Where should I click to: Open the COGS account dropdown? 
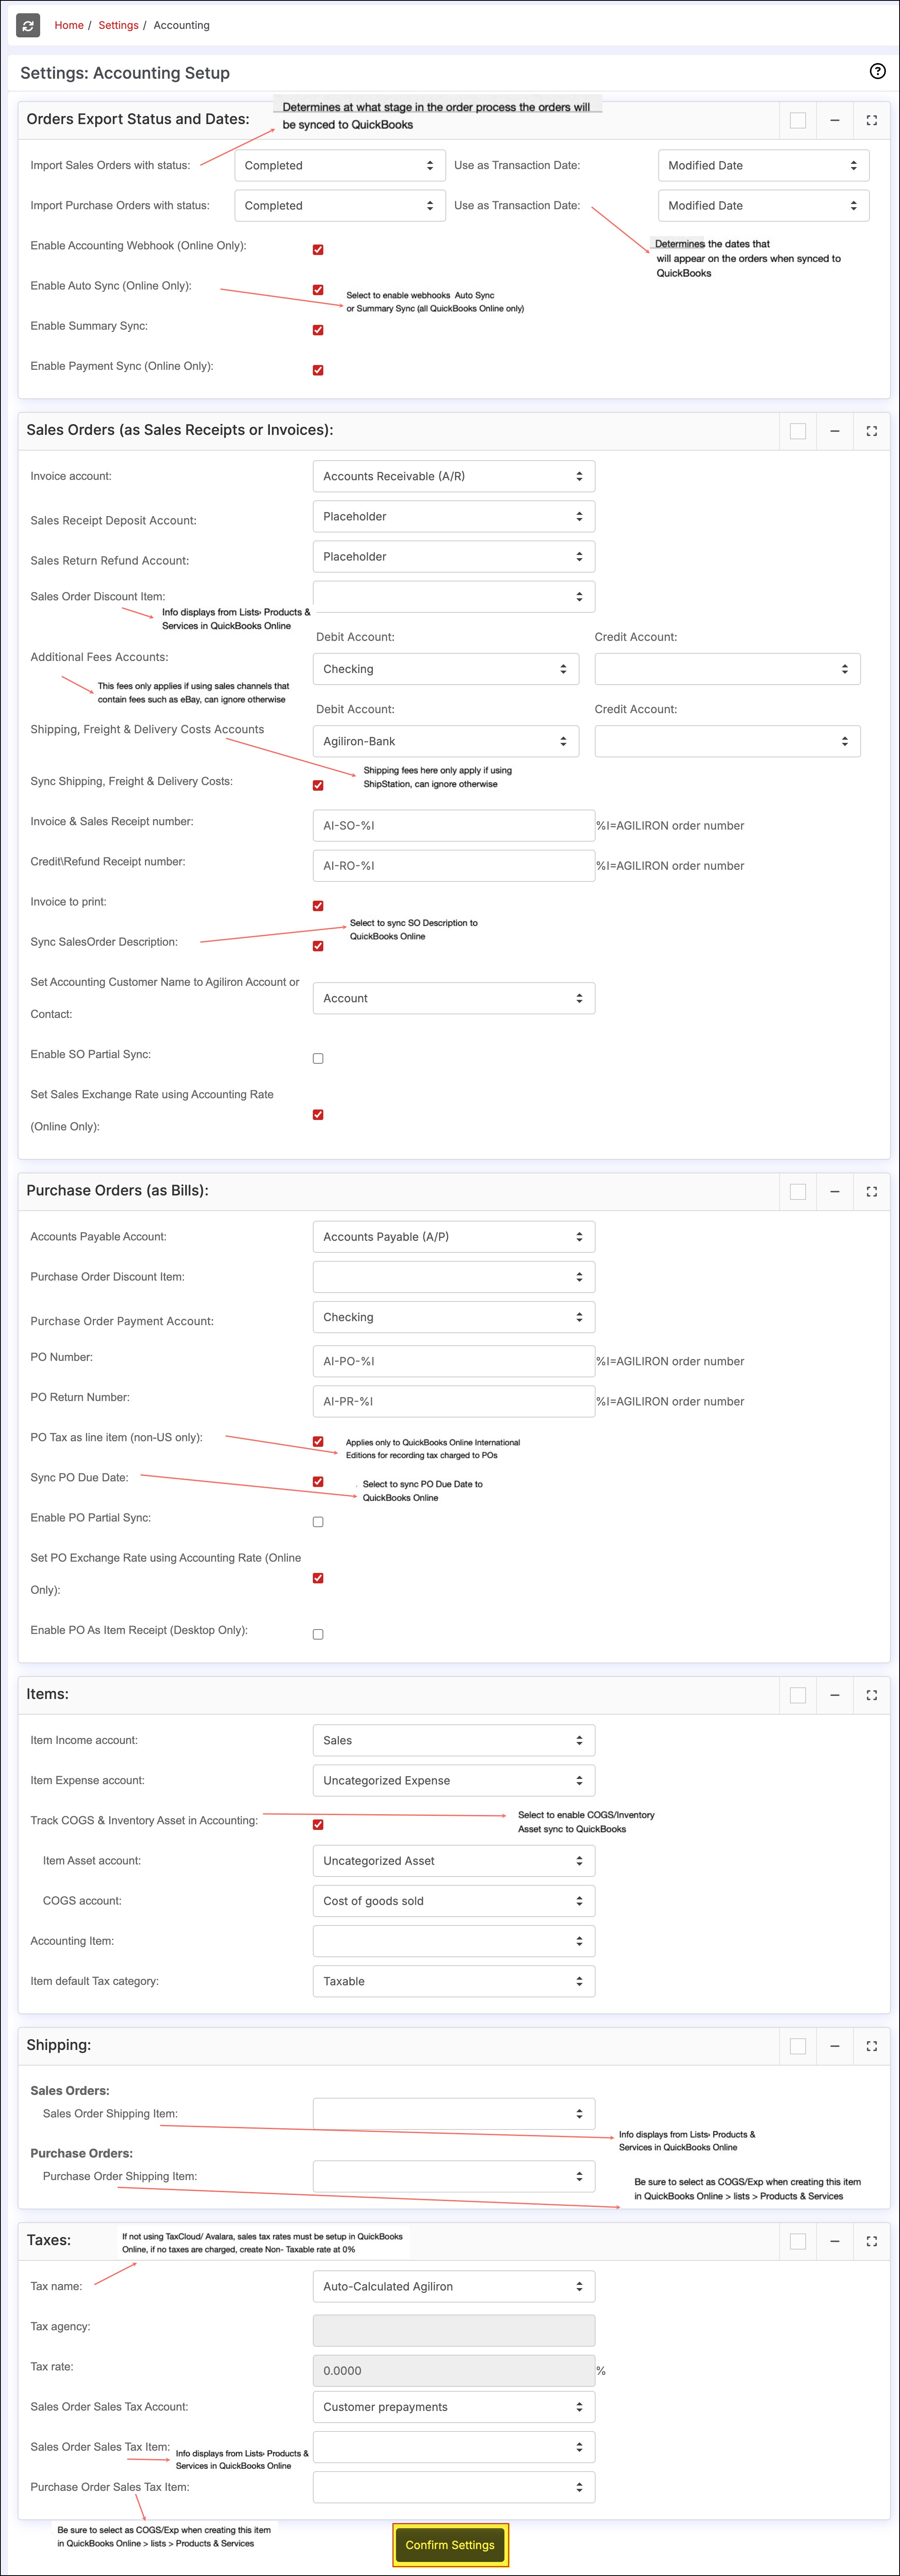coord(453,1900)
